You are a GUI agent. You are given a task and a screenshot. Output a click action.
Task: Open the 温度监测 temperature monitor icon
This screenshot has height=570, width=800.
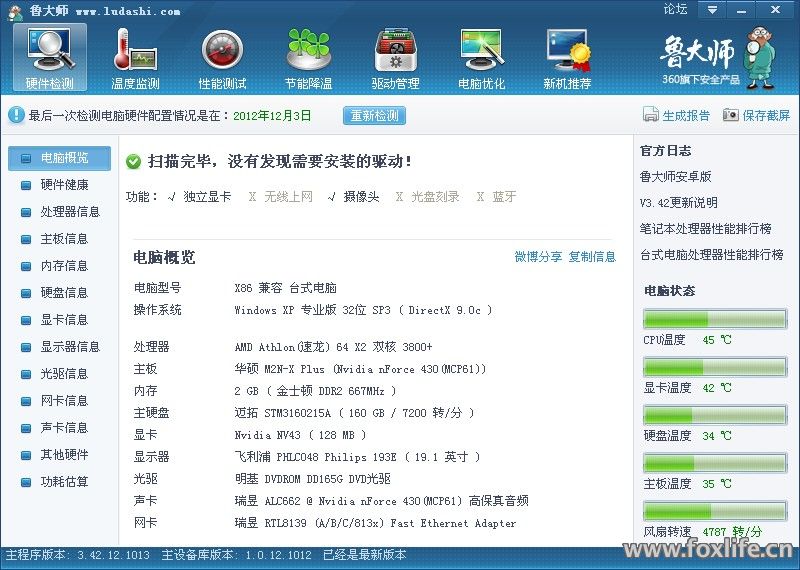pos(135,48)
